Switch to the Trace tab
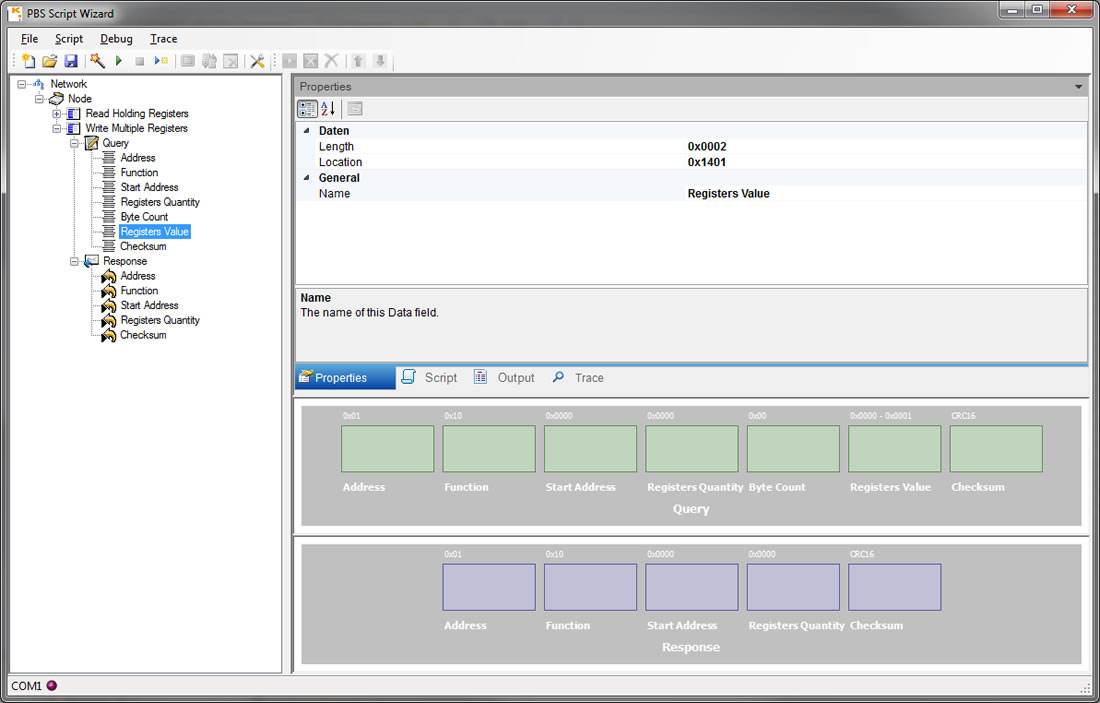This screenshot has height=703, width=1100. (588, 378)
